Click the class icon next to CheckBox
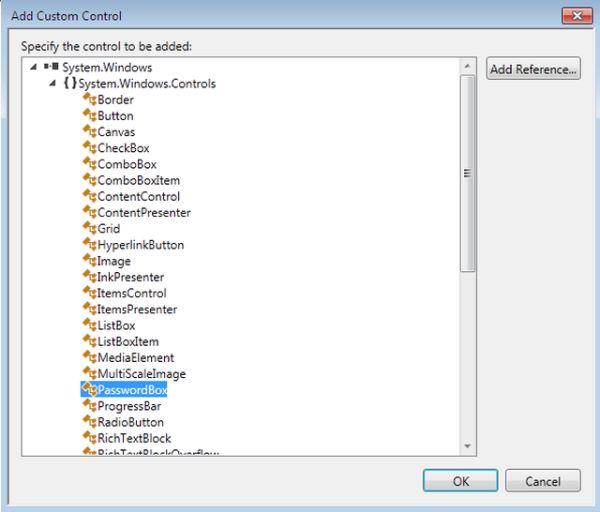The width and height of the screenshot is (600, 512). 90,147
